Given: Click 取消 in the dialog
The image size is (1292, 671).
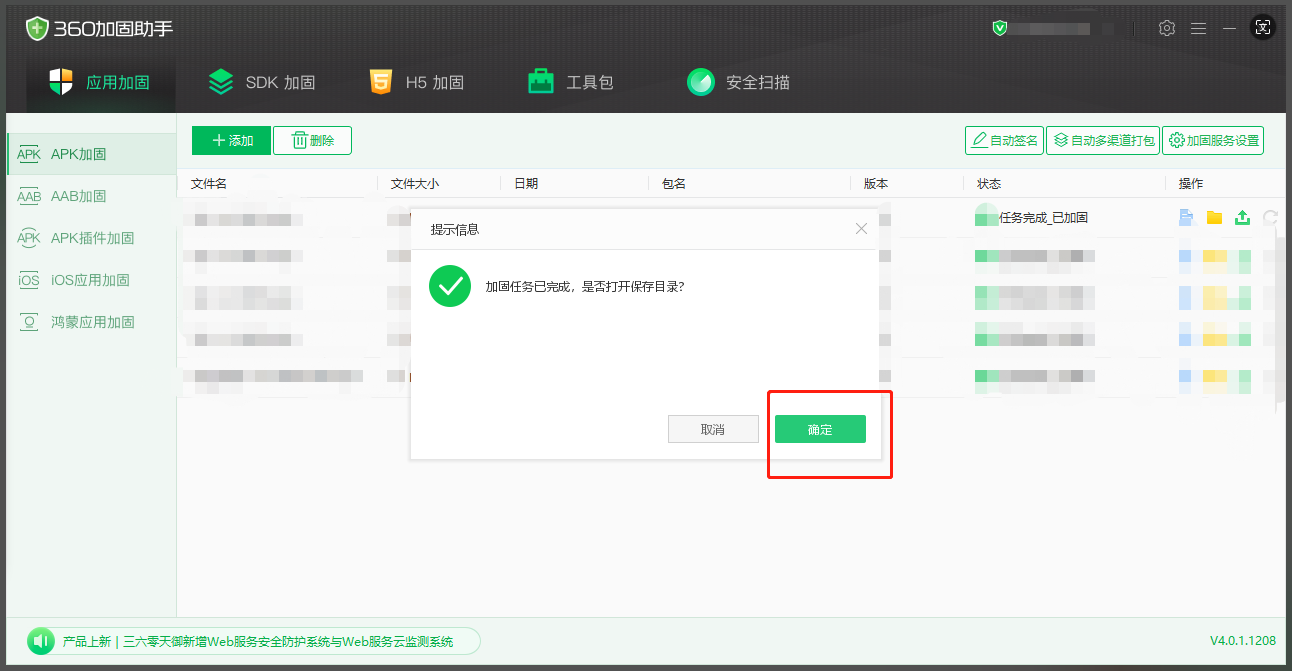Looking at the screenshot, I should (713, 429).
